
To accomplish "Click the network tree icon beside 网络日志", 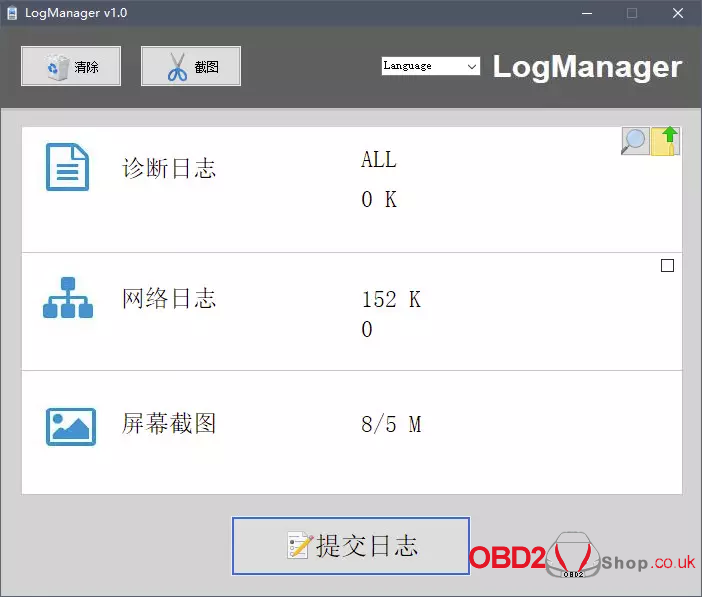I will [68, 297].
